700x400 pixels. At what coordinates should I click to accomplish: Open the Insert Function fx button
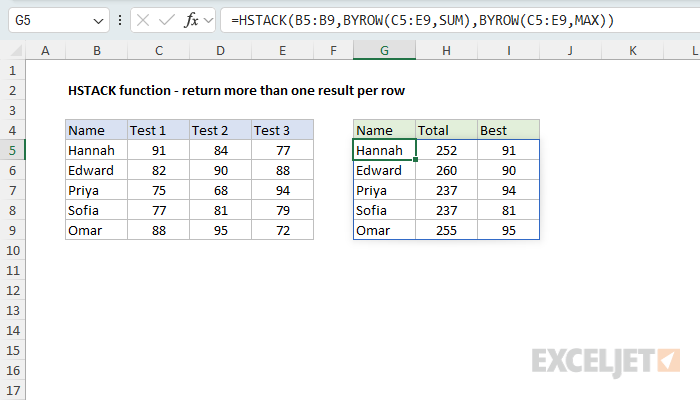(191, 20)
